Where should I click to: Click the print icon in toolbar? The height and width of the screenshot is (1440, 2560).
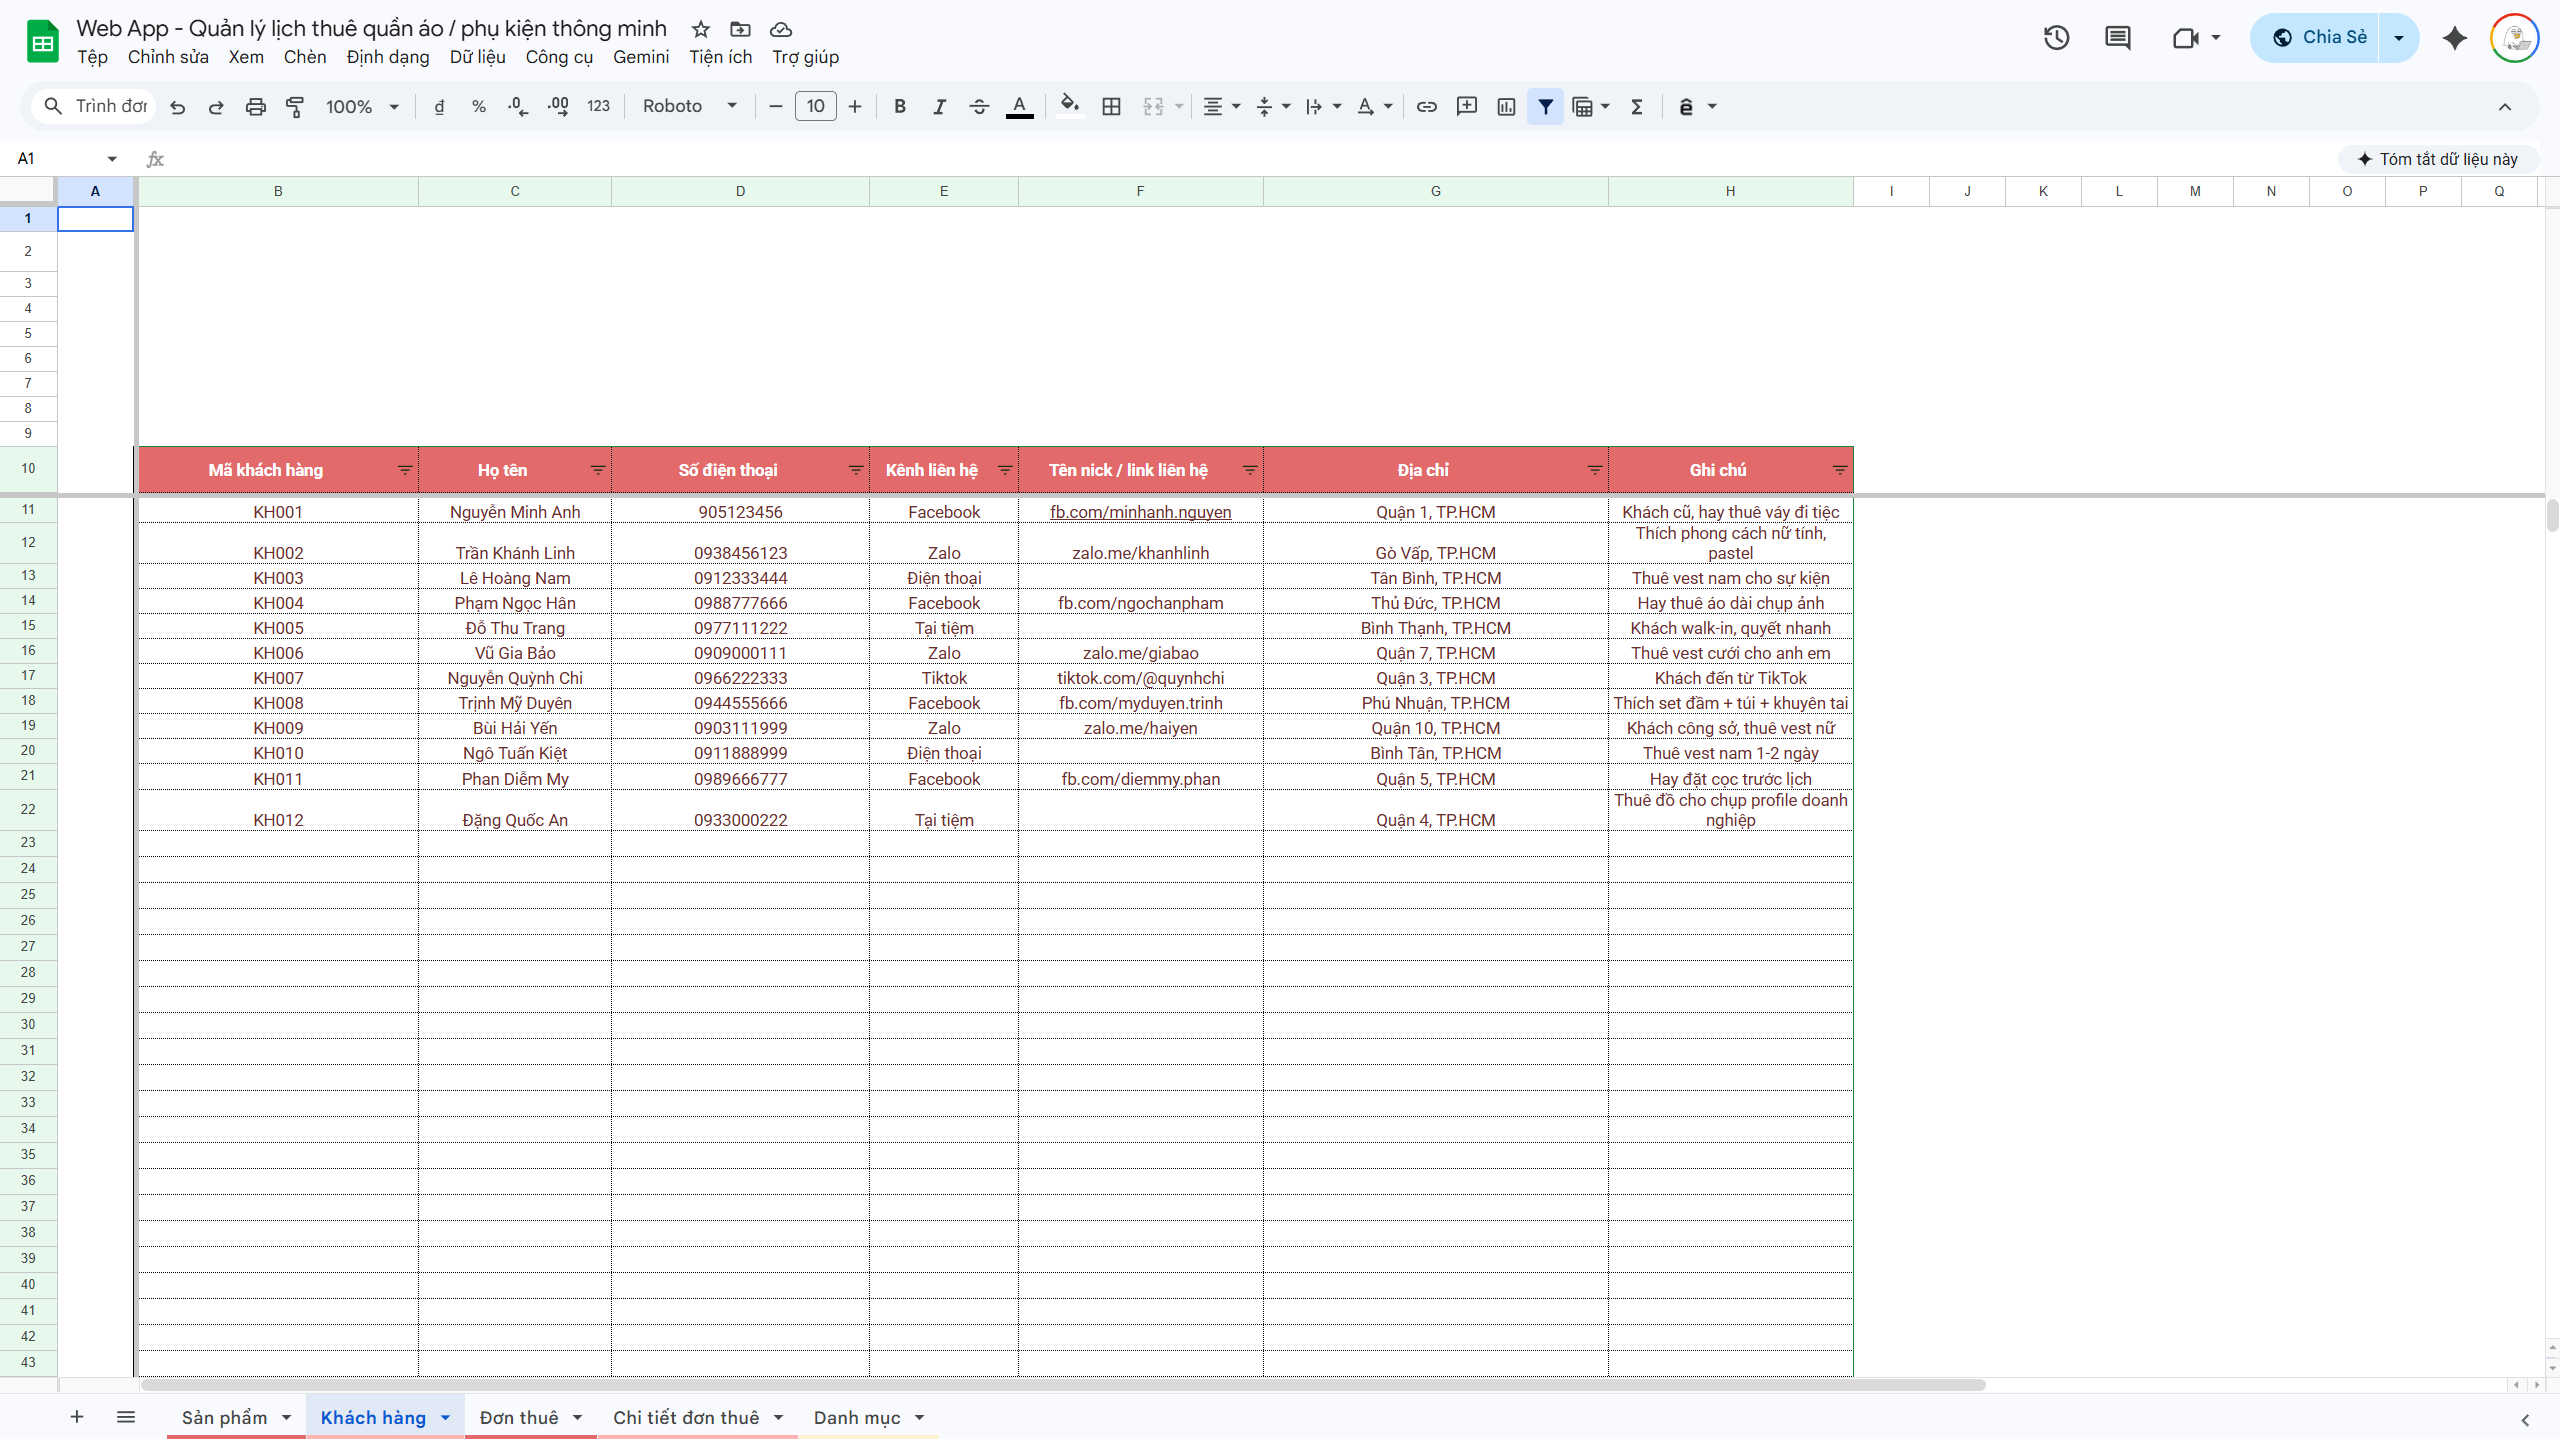(256, 107)
